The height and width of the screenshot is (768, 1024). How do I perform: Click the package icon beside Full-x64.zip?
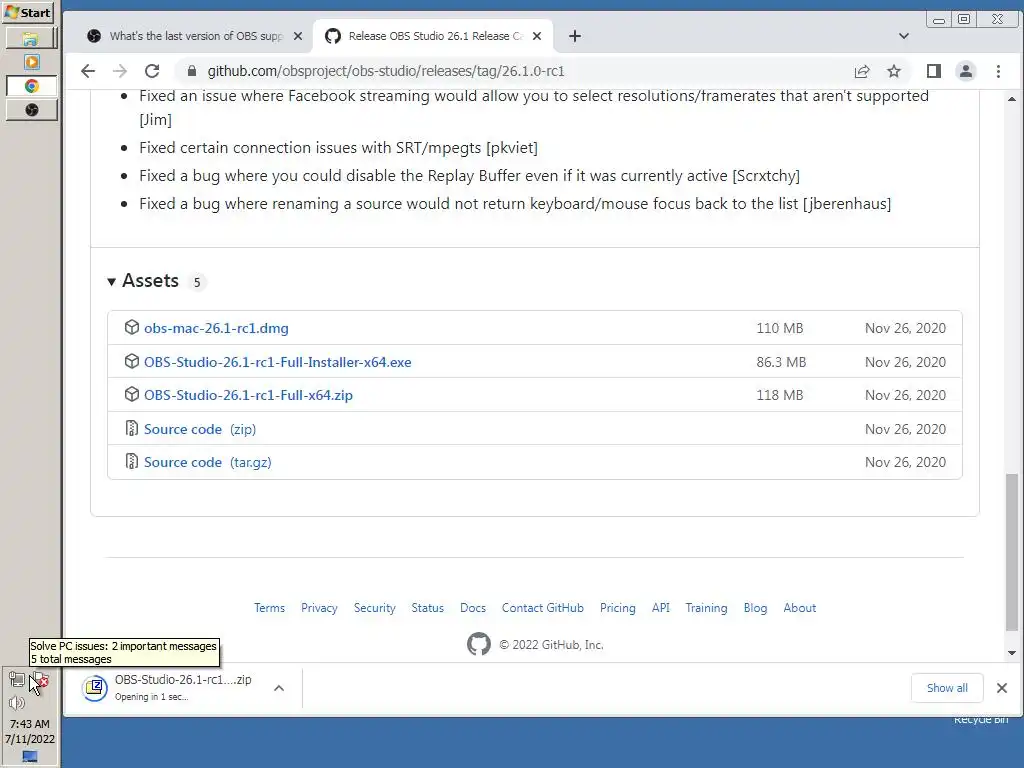[x=131, y=394]
